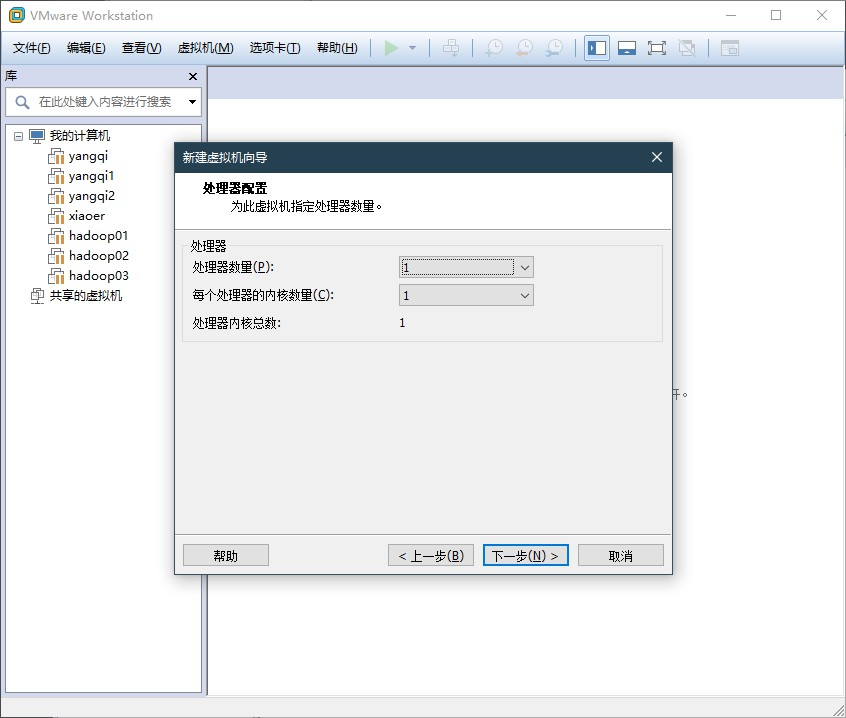Open the 处理器数量 dropdown
The width and height of the screenshot is (846, 718).
[466, 268]
